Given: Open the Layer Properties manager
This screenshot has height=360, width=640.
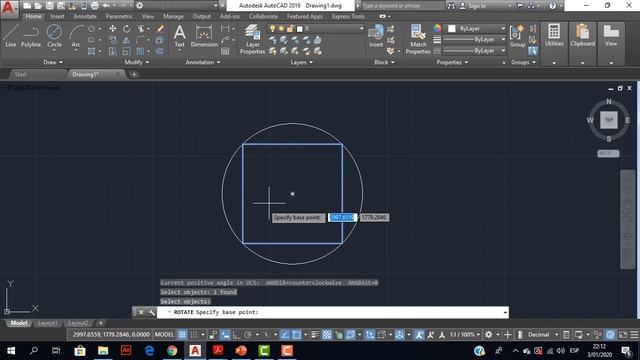Looking at the screenshot, I should click(252, 39).
